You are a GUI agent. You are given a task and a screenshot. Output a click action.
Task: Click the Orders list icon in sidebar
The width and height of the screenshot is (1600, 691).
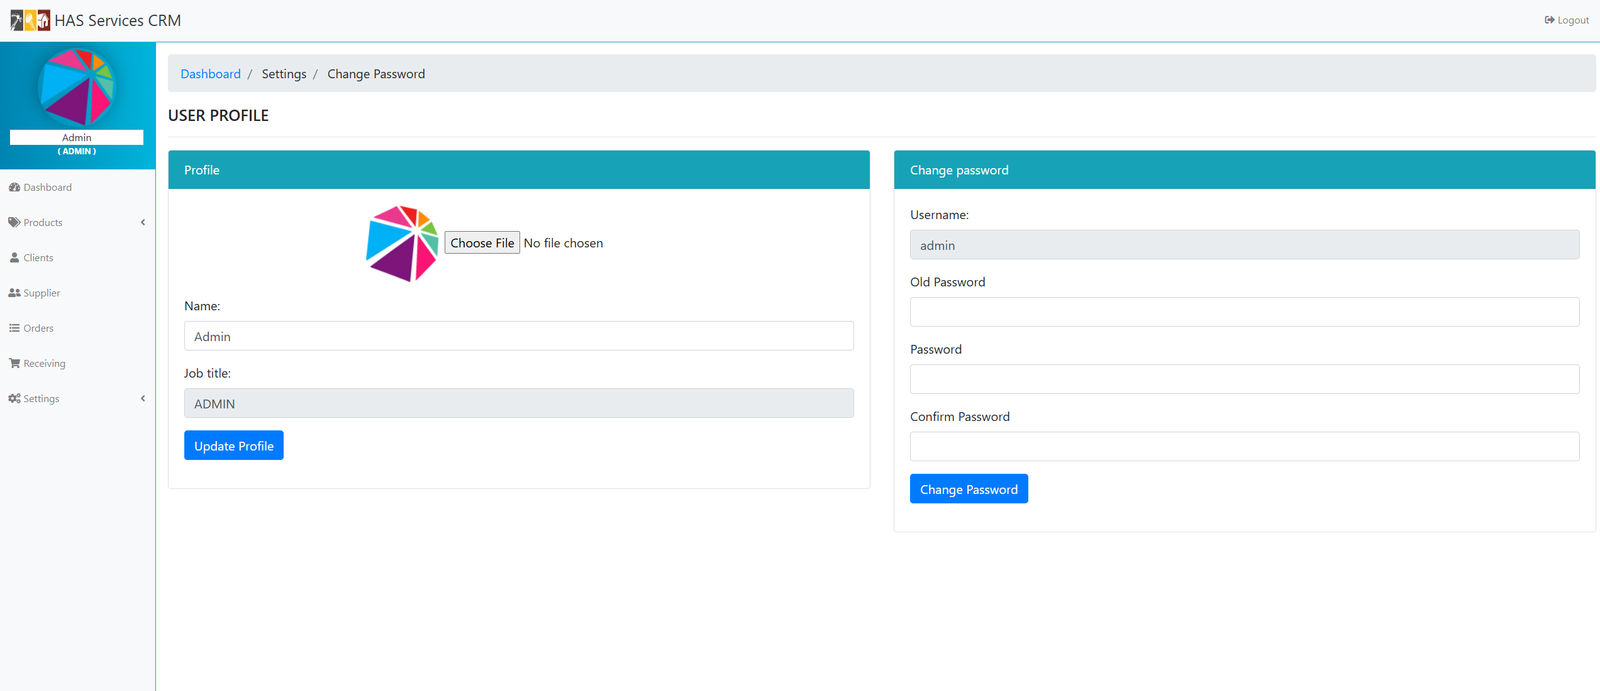14,328
